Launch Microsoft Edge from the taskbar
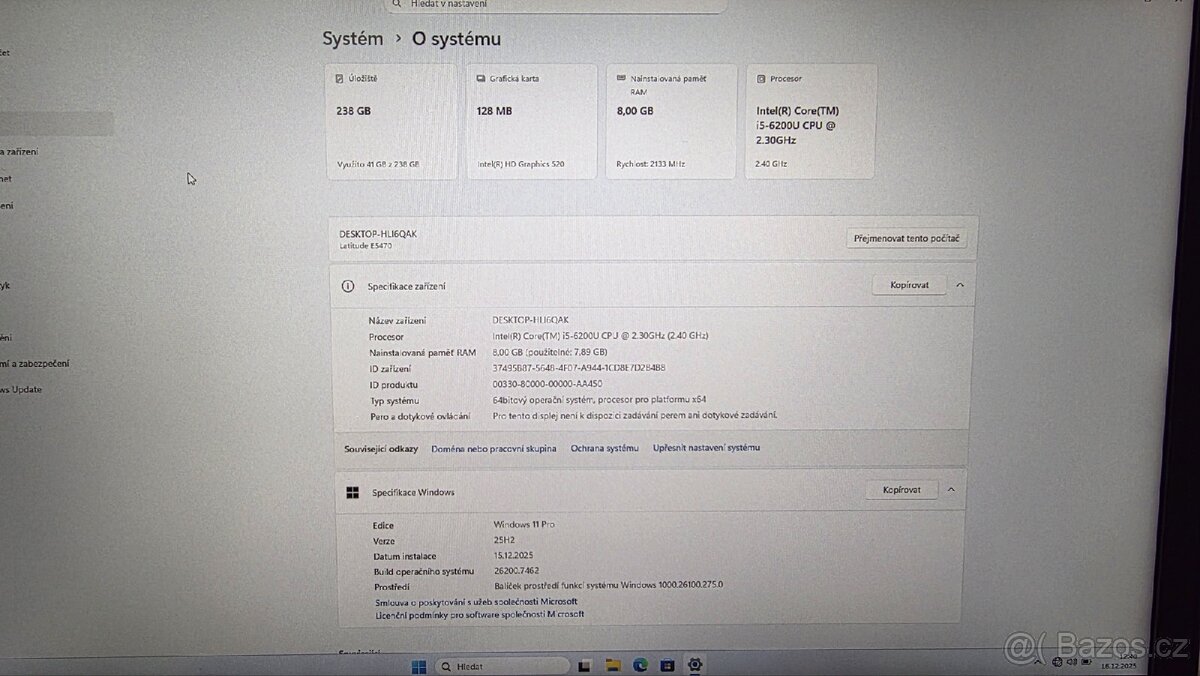Viewport: 1200px width, 676px height. click(638, 664)
